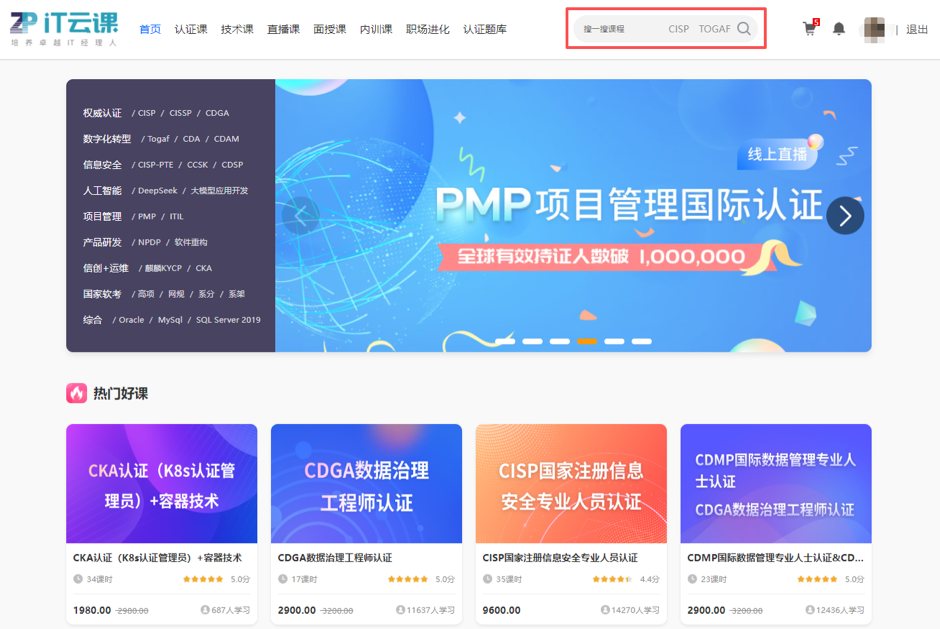
Task: Open the notifications bell
Action: pyautogui.click(x=839, y=29)
